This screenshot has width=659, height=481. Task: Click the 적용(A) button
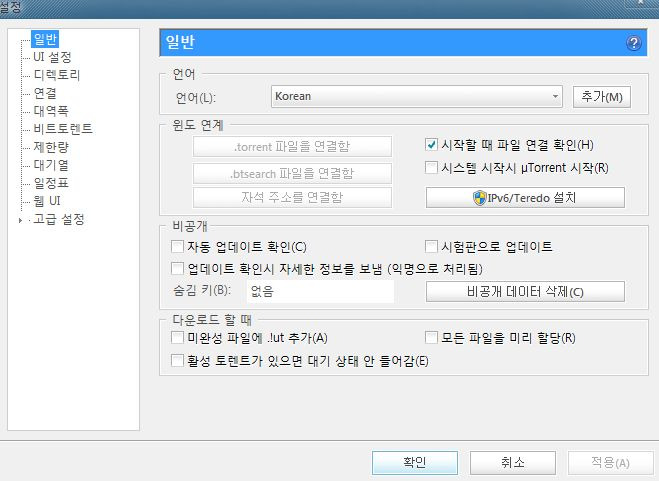[x=610, y=462]
